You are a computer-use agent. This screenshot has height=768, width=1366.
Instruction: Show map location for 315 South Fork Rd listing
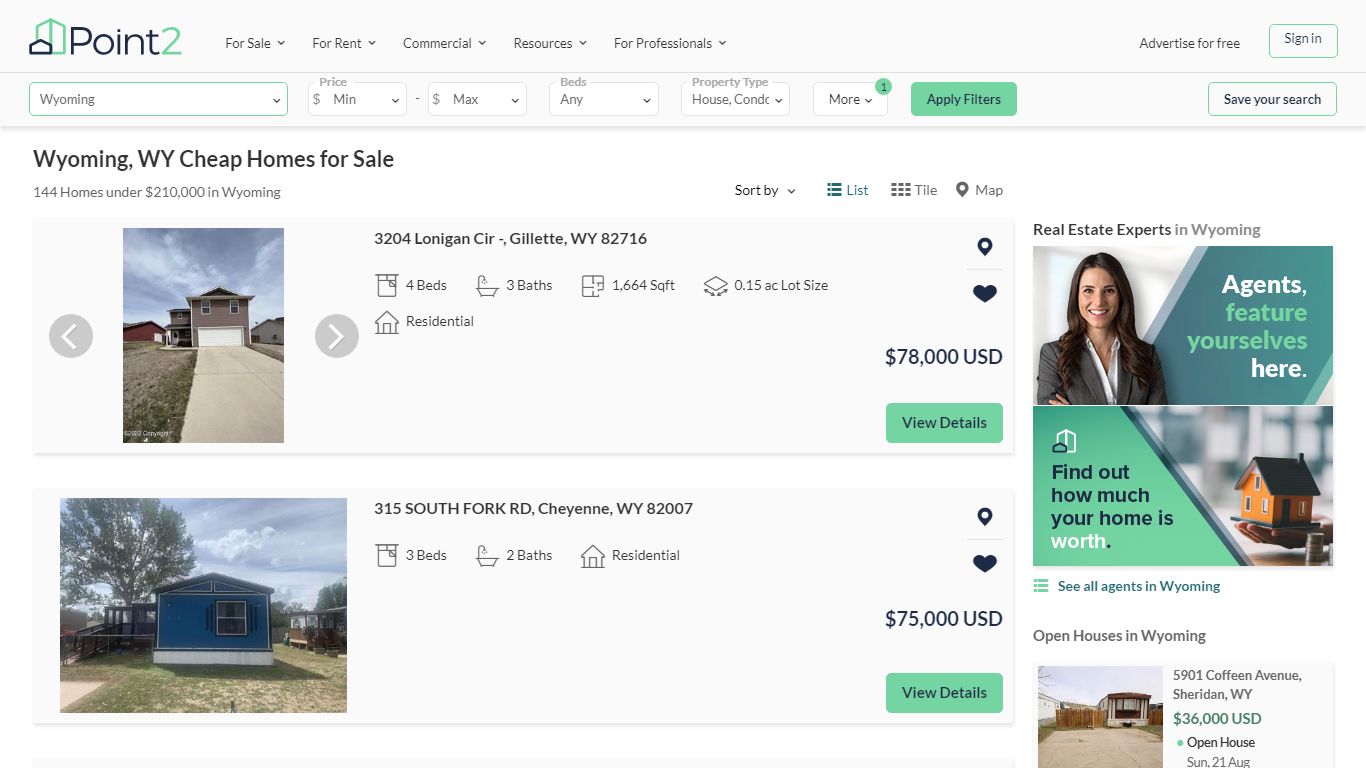985,517
